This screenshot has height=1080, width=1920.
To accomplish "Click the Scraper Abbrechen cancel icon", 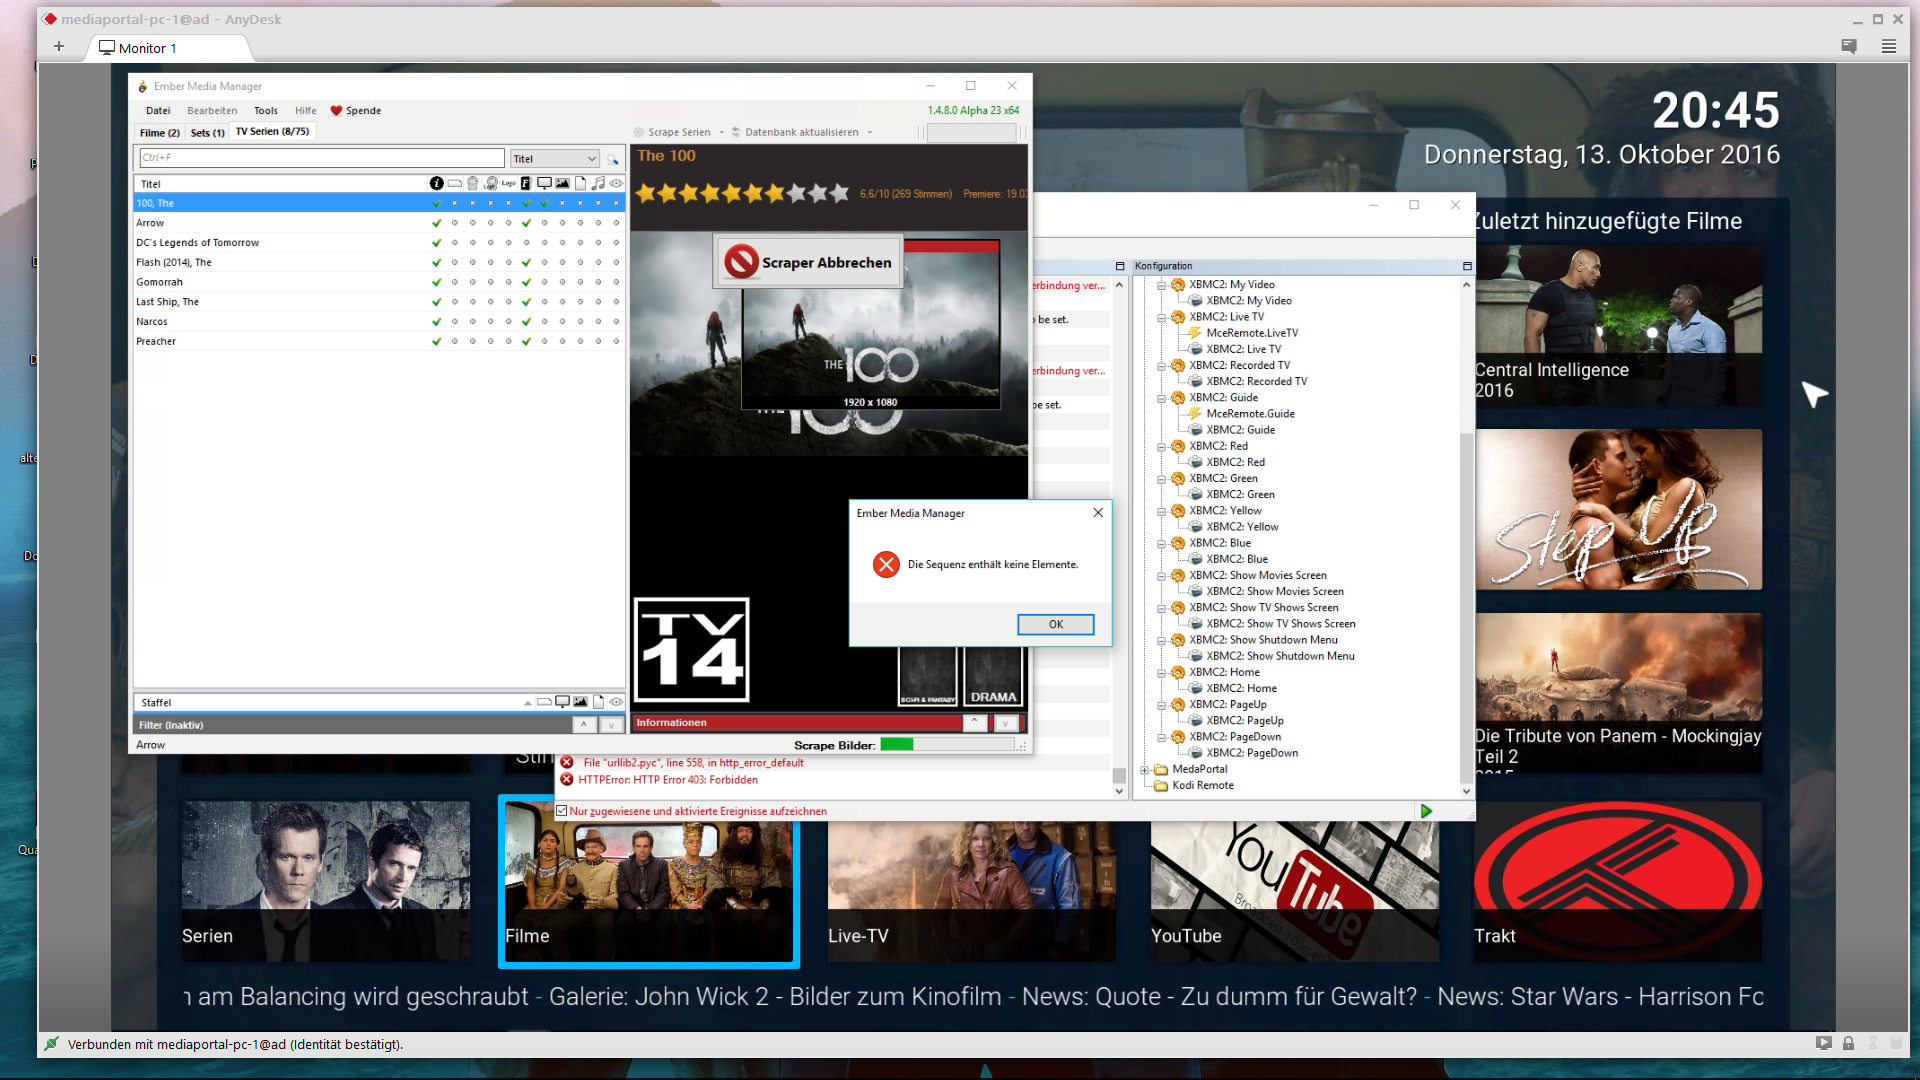I will [x=741, y=262].
